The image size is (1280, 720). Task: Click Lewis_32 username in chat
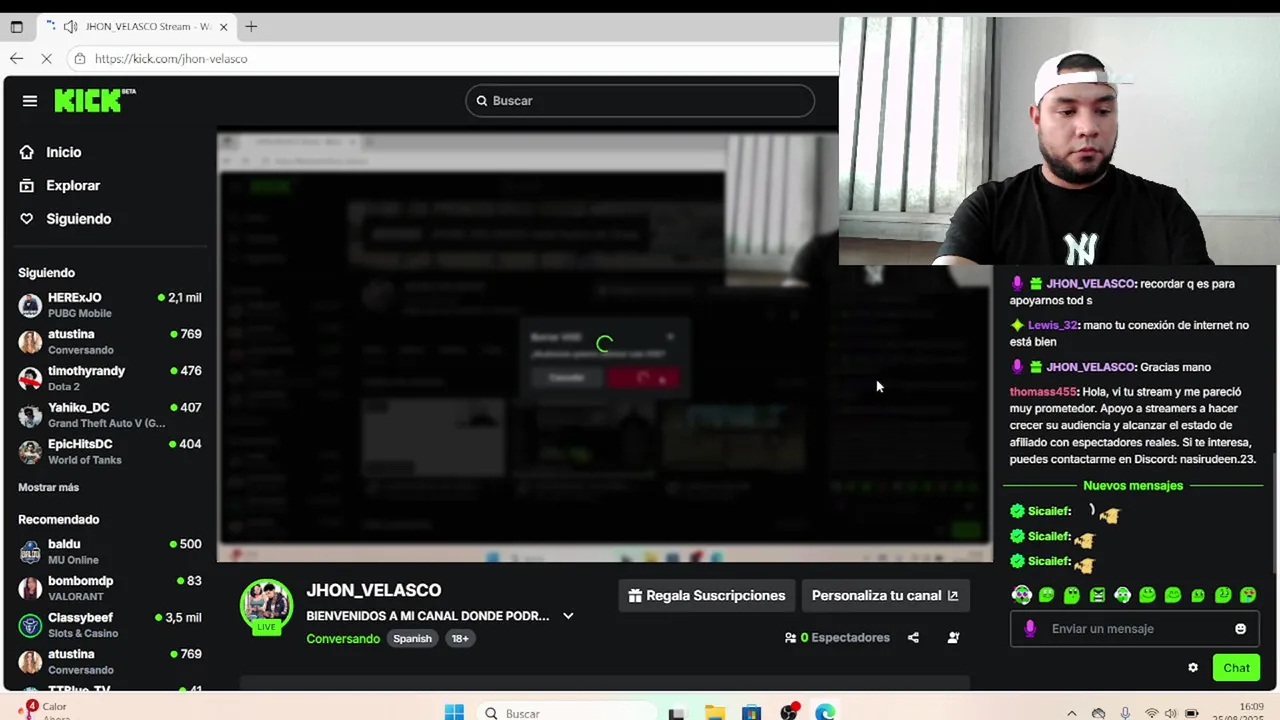point(1052,325)
